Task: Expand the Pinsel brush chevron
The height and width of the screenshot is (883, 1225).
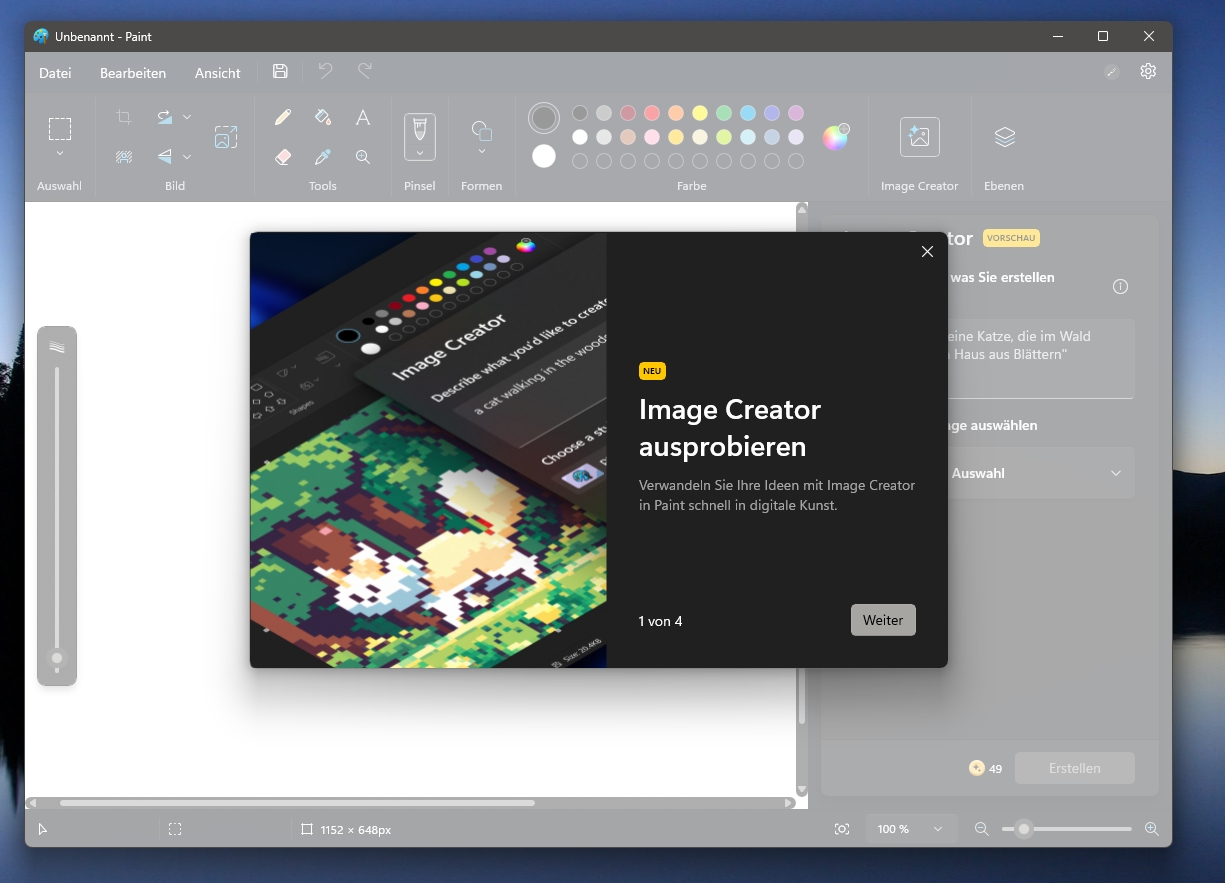Action: coord(420,153)
